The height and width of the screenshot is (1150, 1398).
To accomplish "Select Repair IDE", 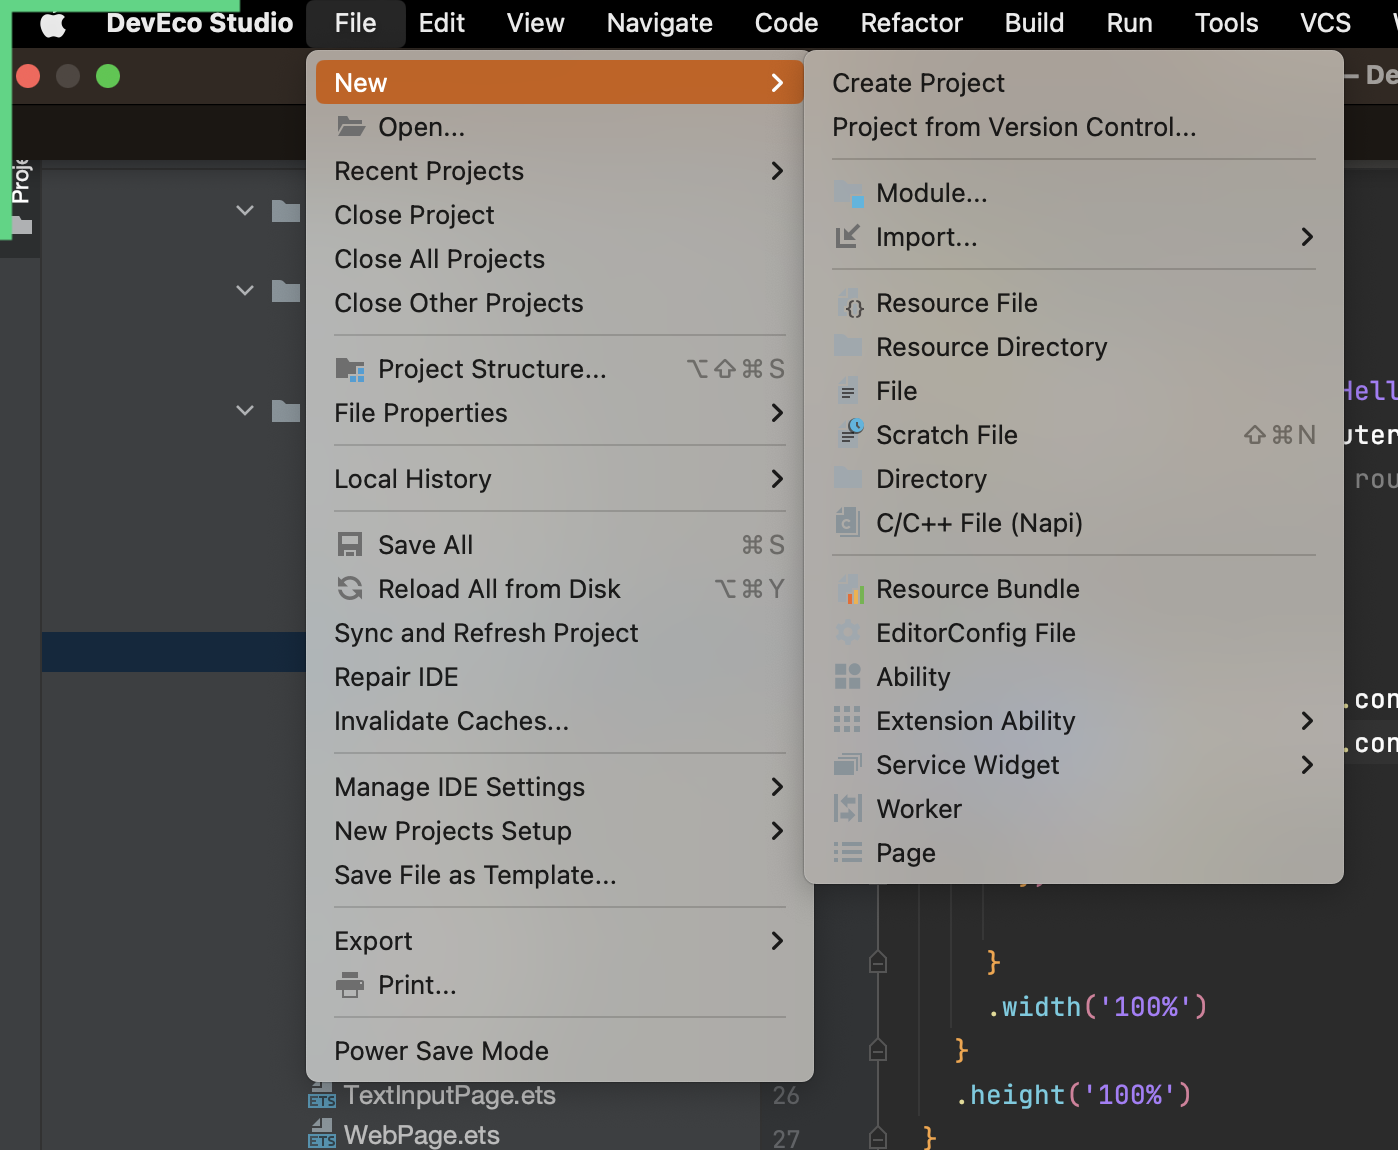I will pos(560,677).
